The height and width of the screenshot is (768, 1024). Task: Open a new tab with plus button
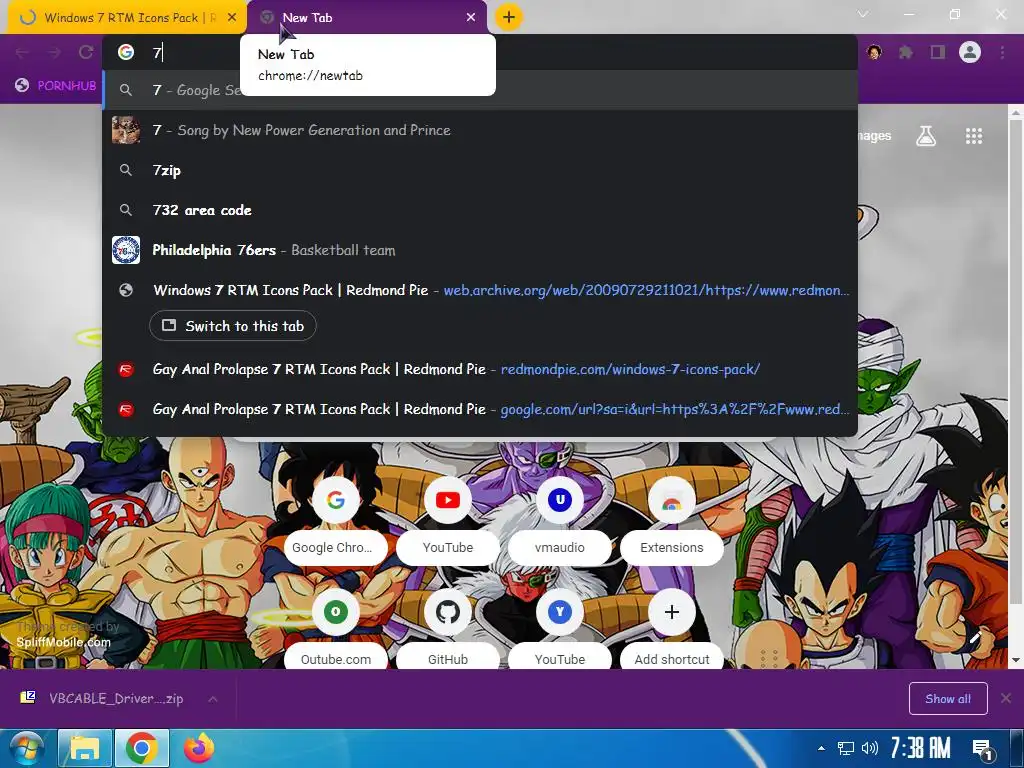509,17
